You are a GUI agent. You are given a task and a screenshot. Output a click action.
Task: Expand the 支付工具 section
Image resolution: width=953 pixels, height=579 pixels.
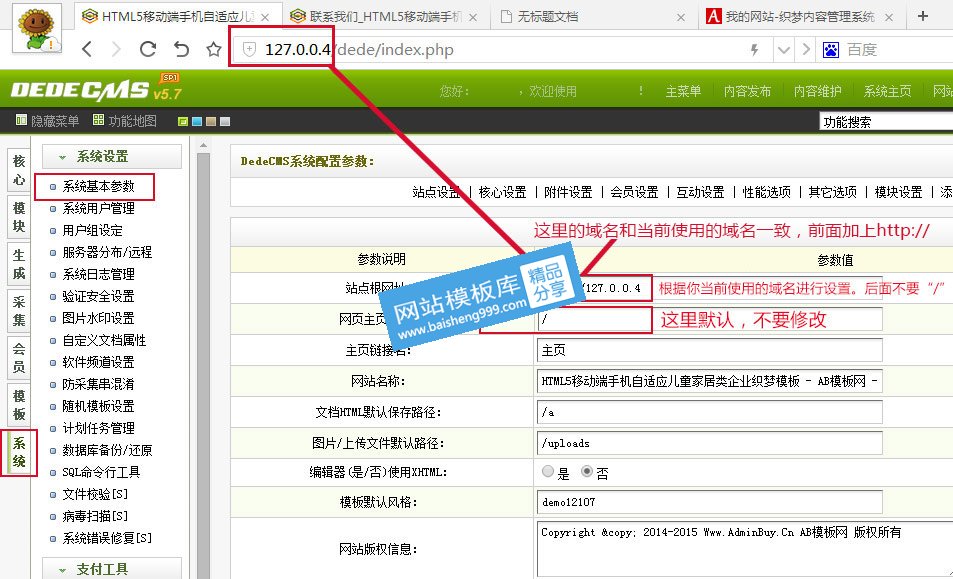click(112, 569)
